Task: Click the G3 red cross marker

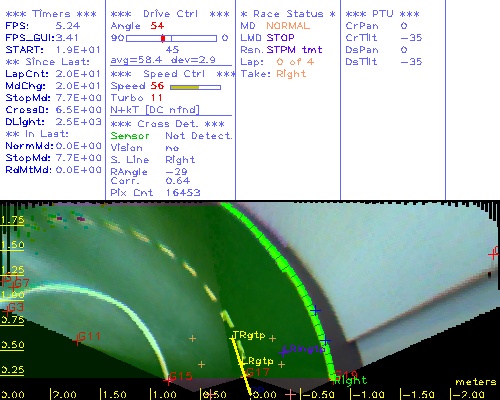Action: point(7,311)
